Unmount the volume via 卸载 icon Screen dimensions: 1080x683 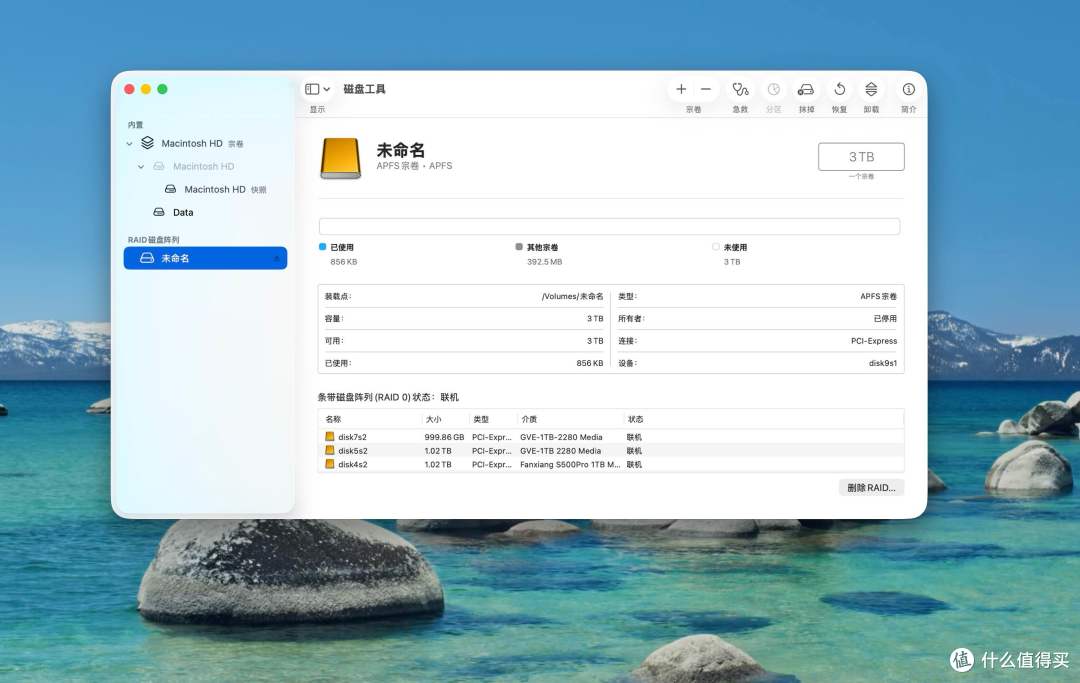pos(871,90)
